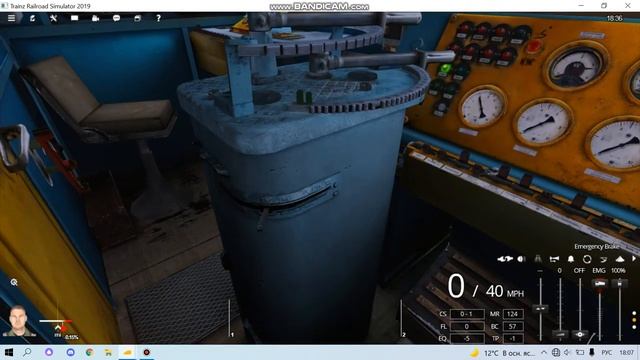
Task: Click the white rectangle message window icon
Action: click(74, 18)
